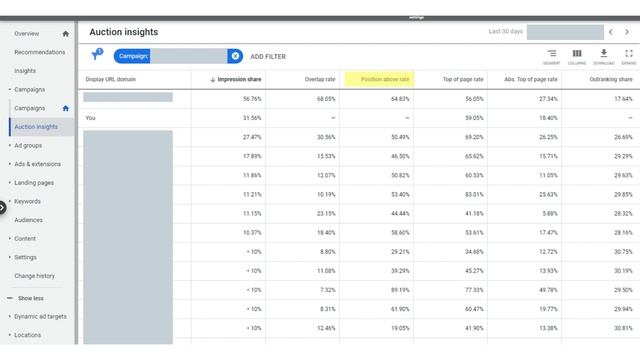Click the filter funnel icon
Viewport: 640px width, 360px height.
pos(97,55)
